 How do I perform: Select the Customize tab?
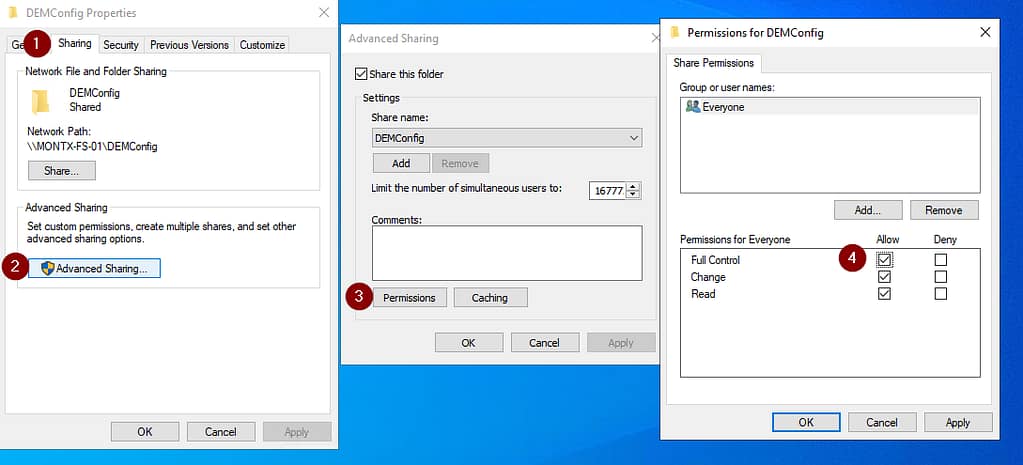point(262,45)
